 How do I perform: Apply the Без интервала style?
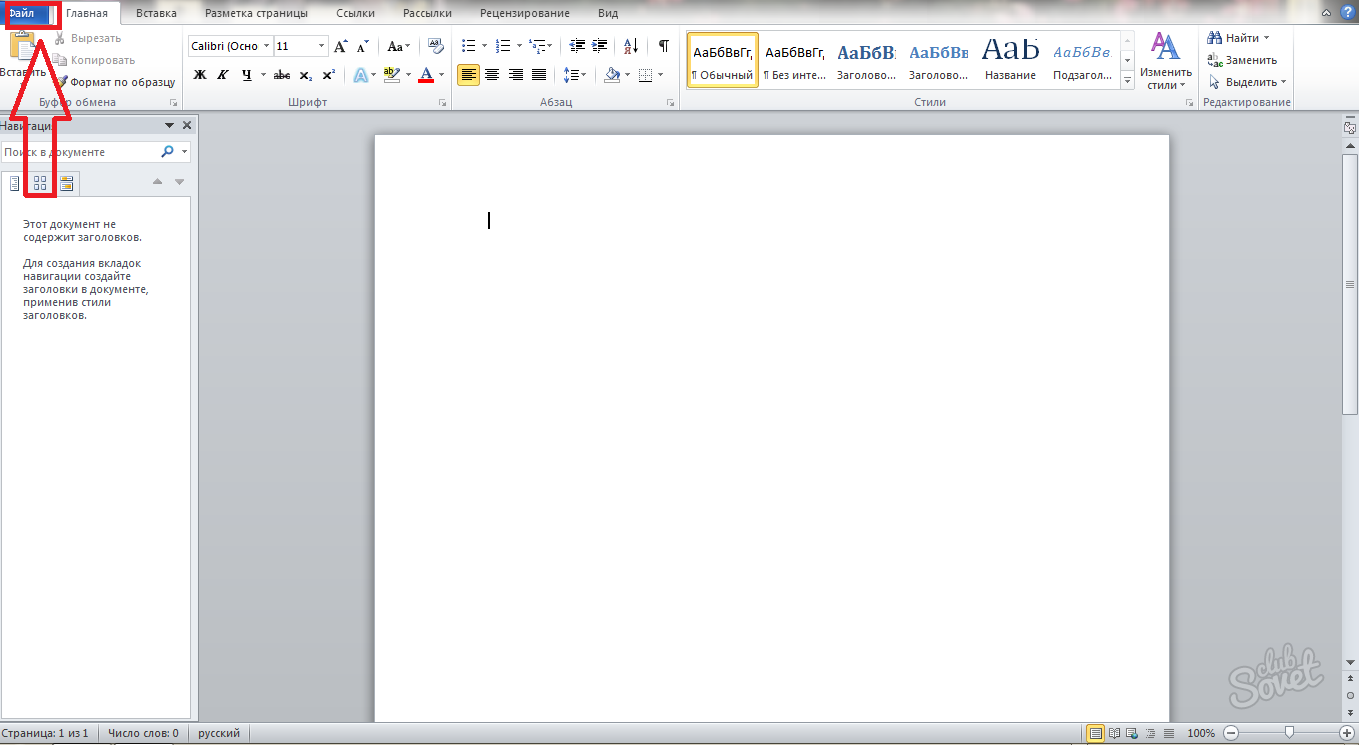794,60
